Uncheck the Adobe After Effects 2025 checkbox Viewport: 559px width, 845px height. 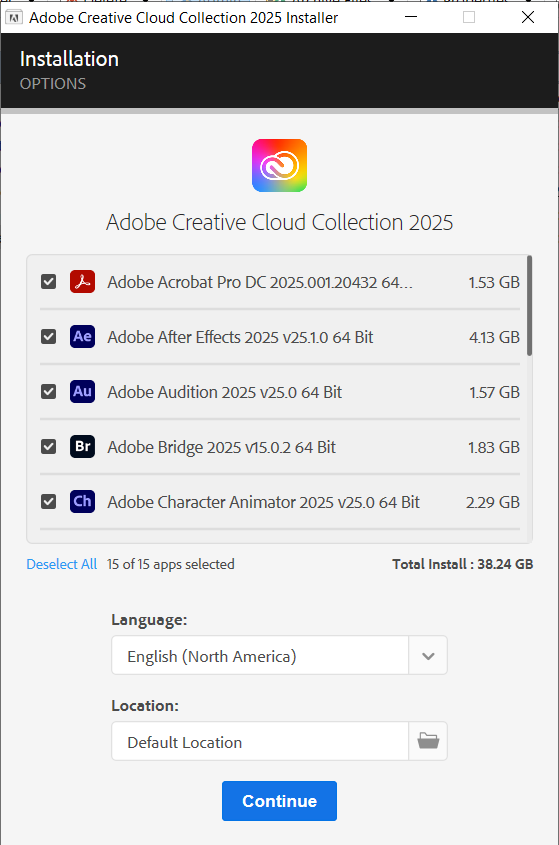pos(49,337)
